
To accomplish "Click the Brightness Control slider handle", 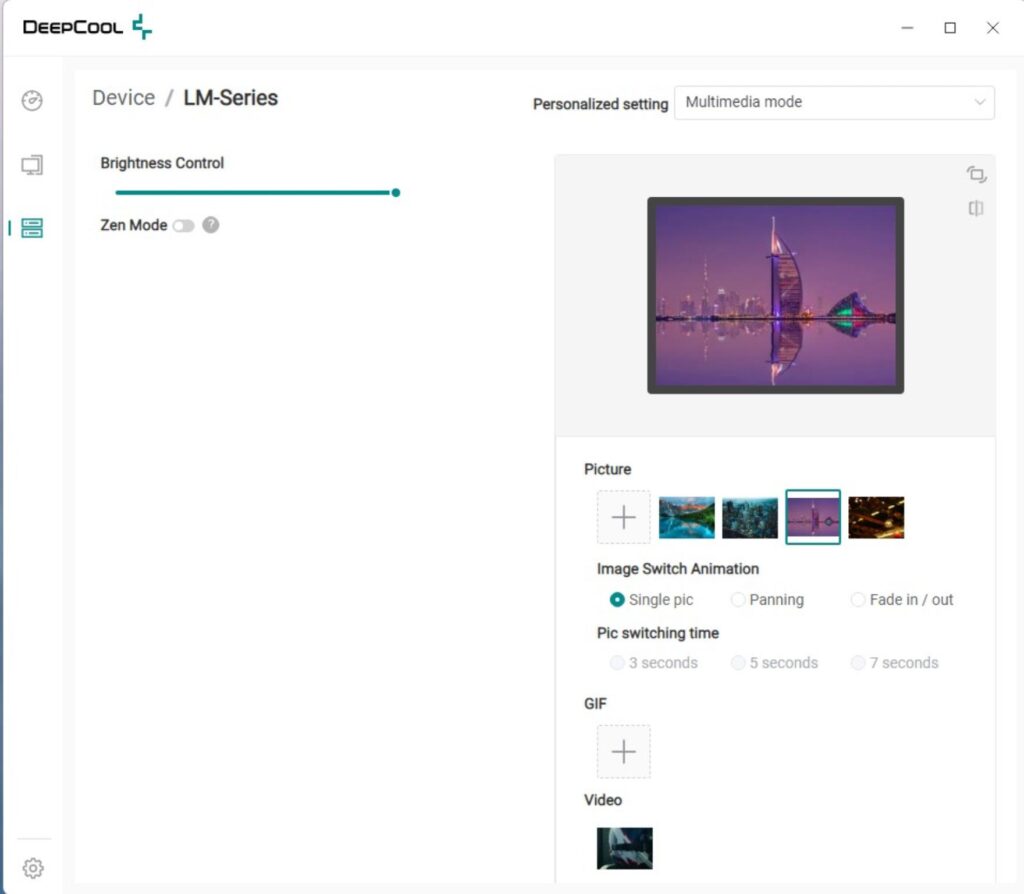I will (396, 193).
